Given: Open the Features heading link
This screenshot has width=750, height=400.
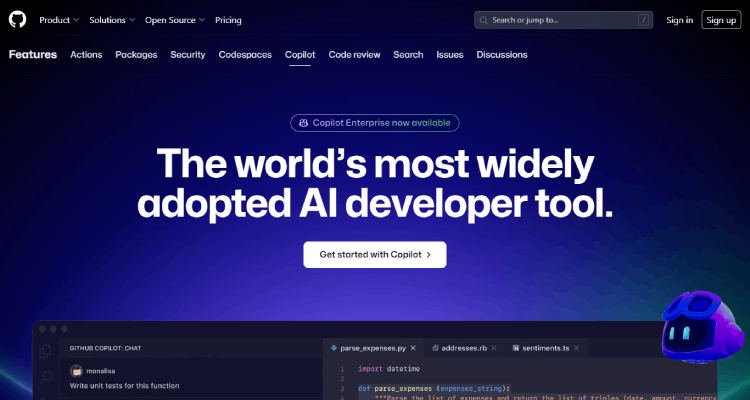Looking at the screenshot, I should 33,55.
